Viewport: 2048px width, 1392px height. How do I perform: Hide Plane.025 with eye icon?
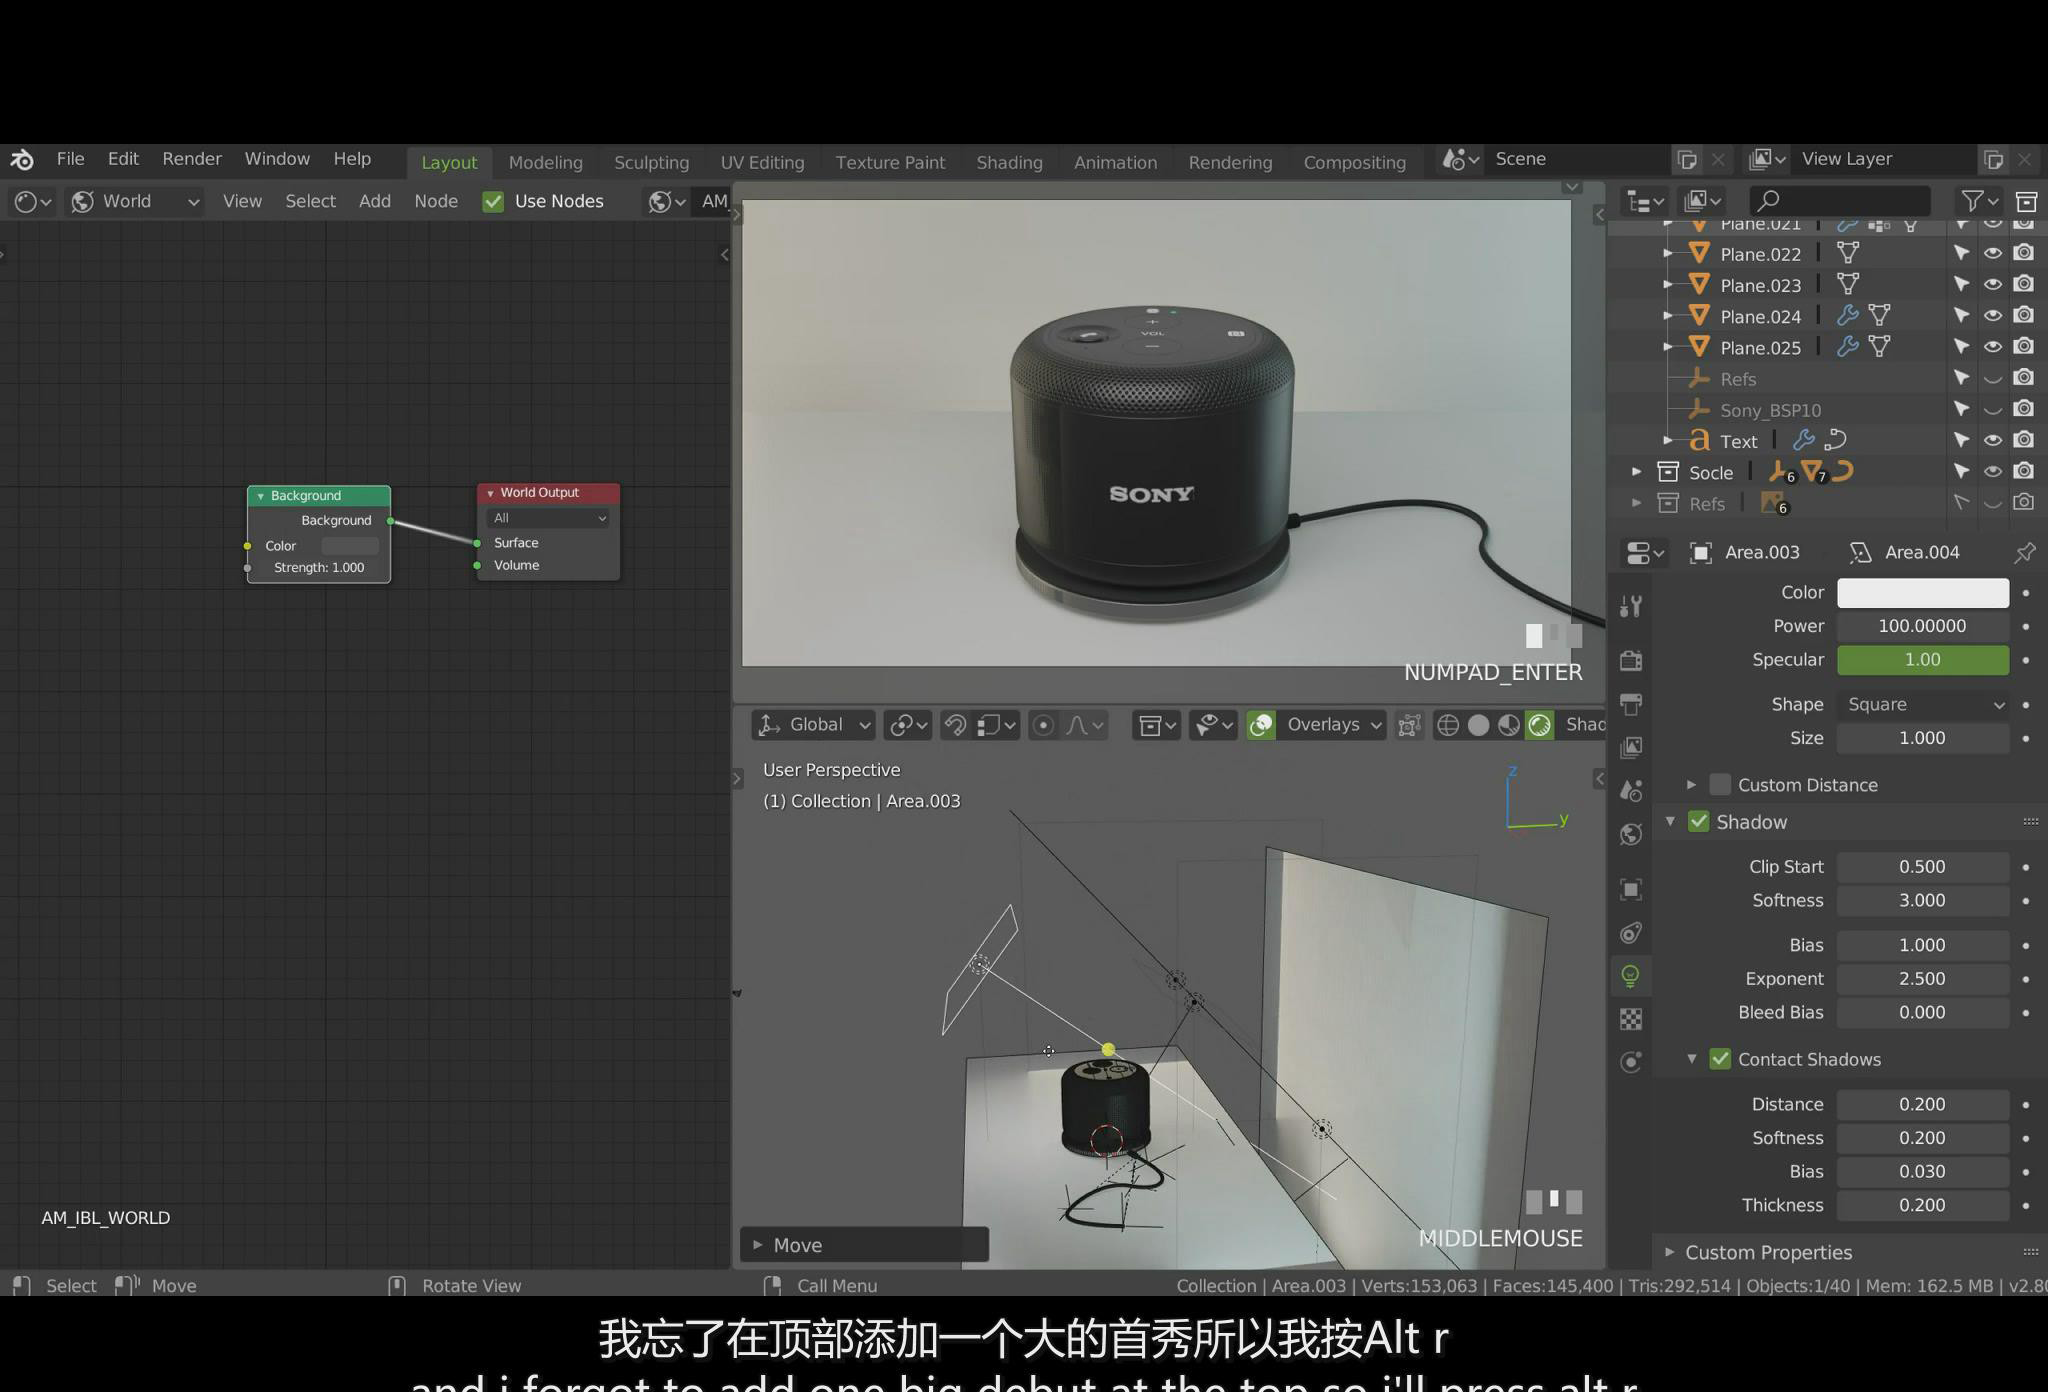point(1993,347)
